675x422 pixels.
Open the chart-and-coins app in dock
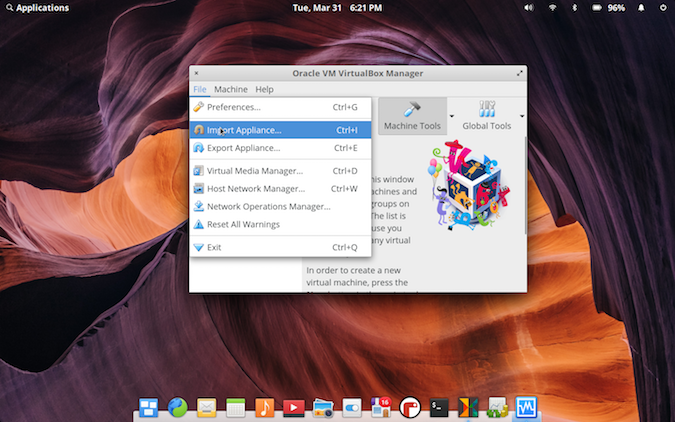coord(497,407)
